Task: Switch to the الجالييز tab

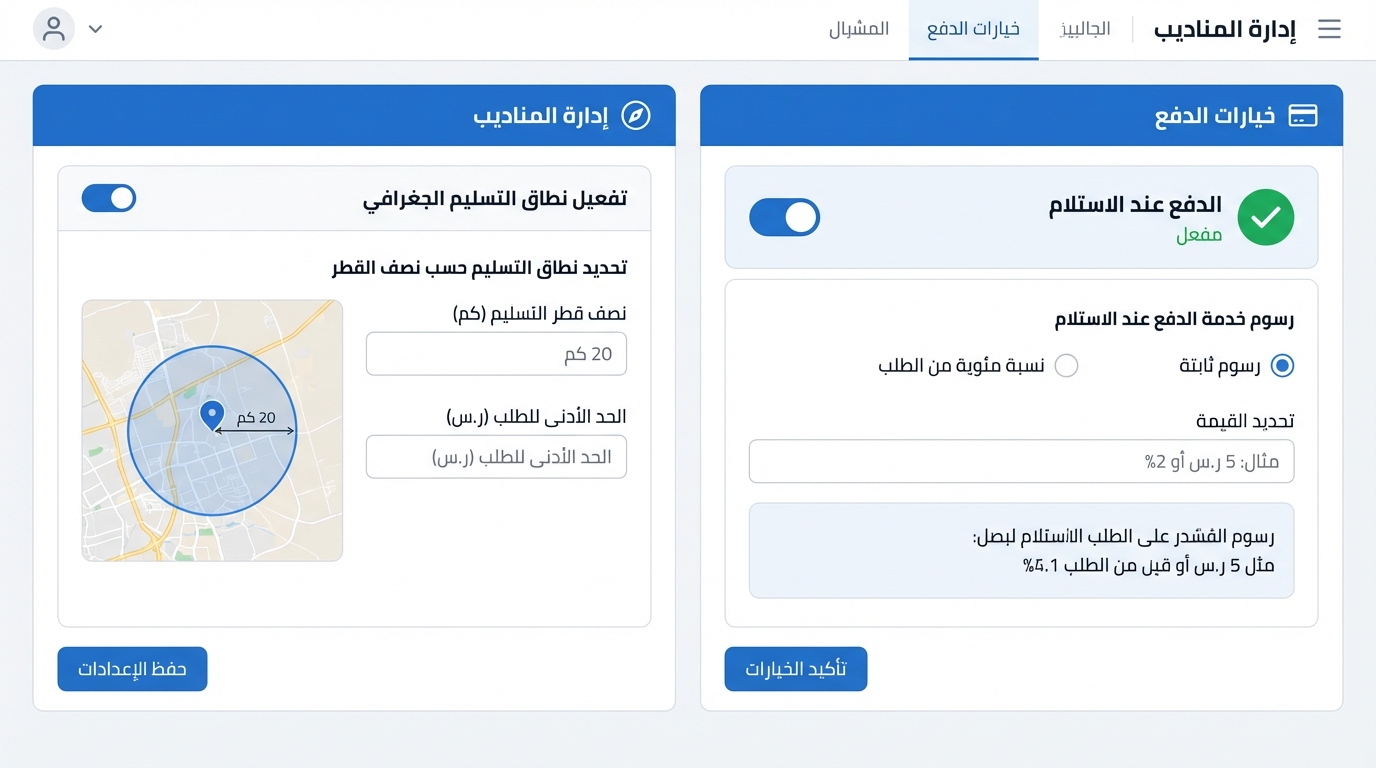Action: (x=1085, y=29)
